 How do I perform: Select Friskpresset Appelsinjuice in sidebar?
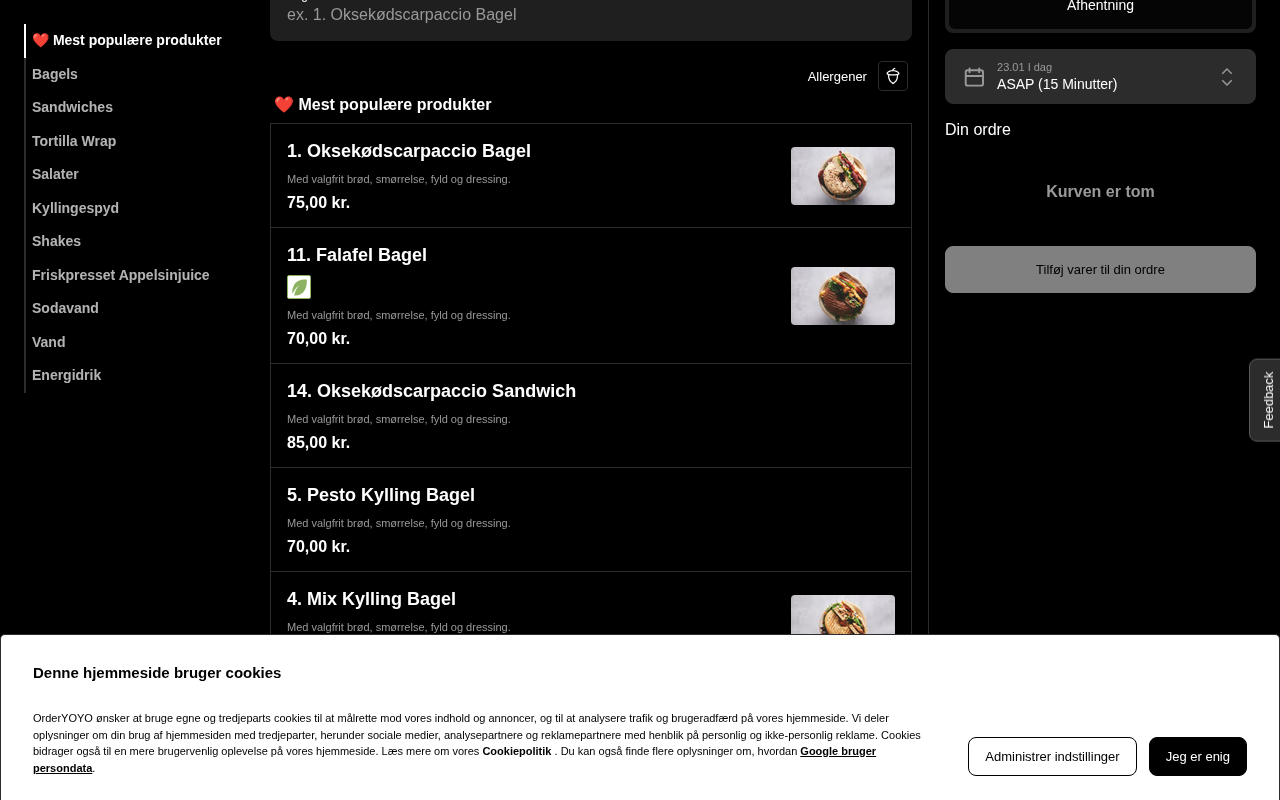(121, 275)
